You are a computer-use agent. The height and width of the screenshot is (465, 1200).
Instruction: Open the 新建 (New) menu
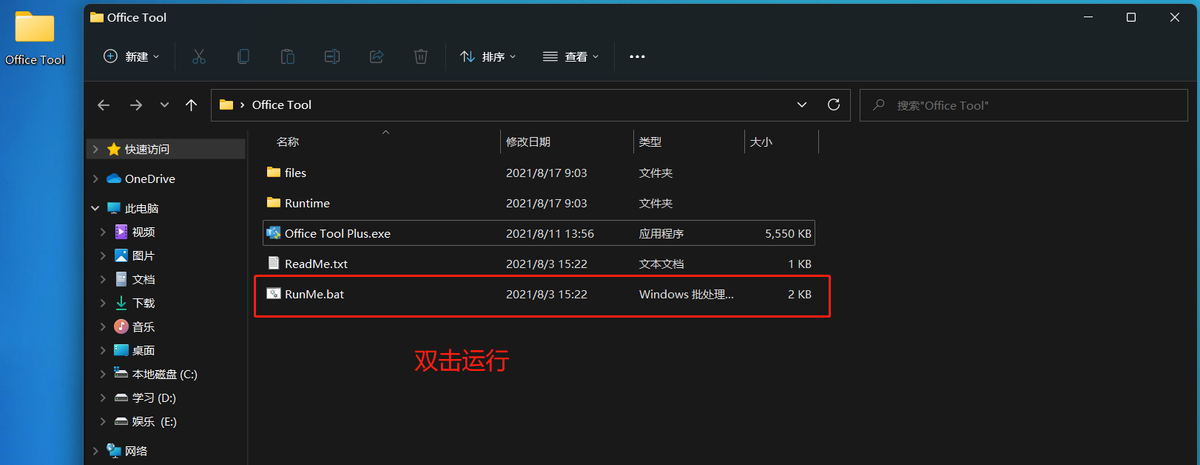click(132, 57)
